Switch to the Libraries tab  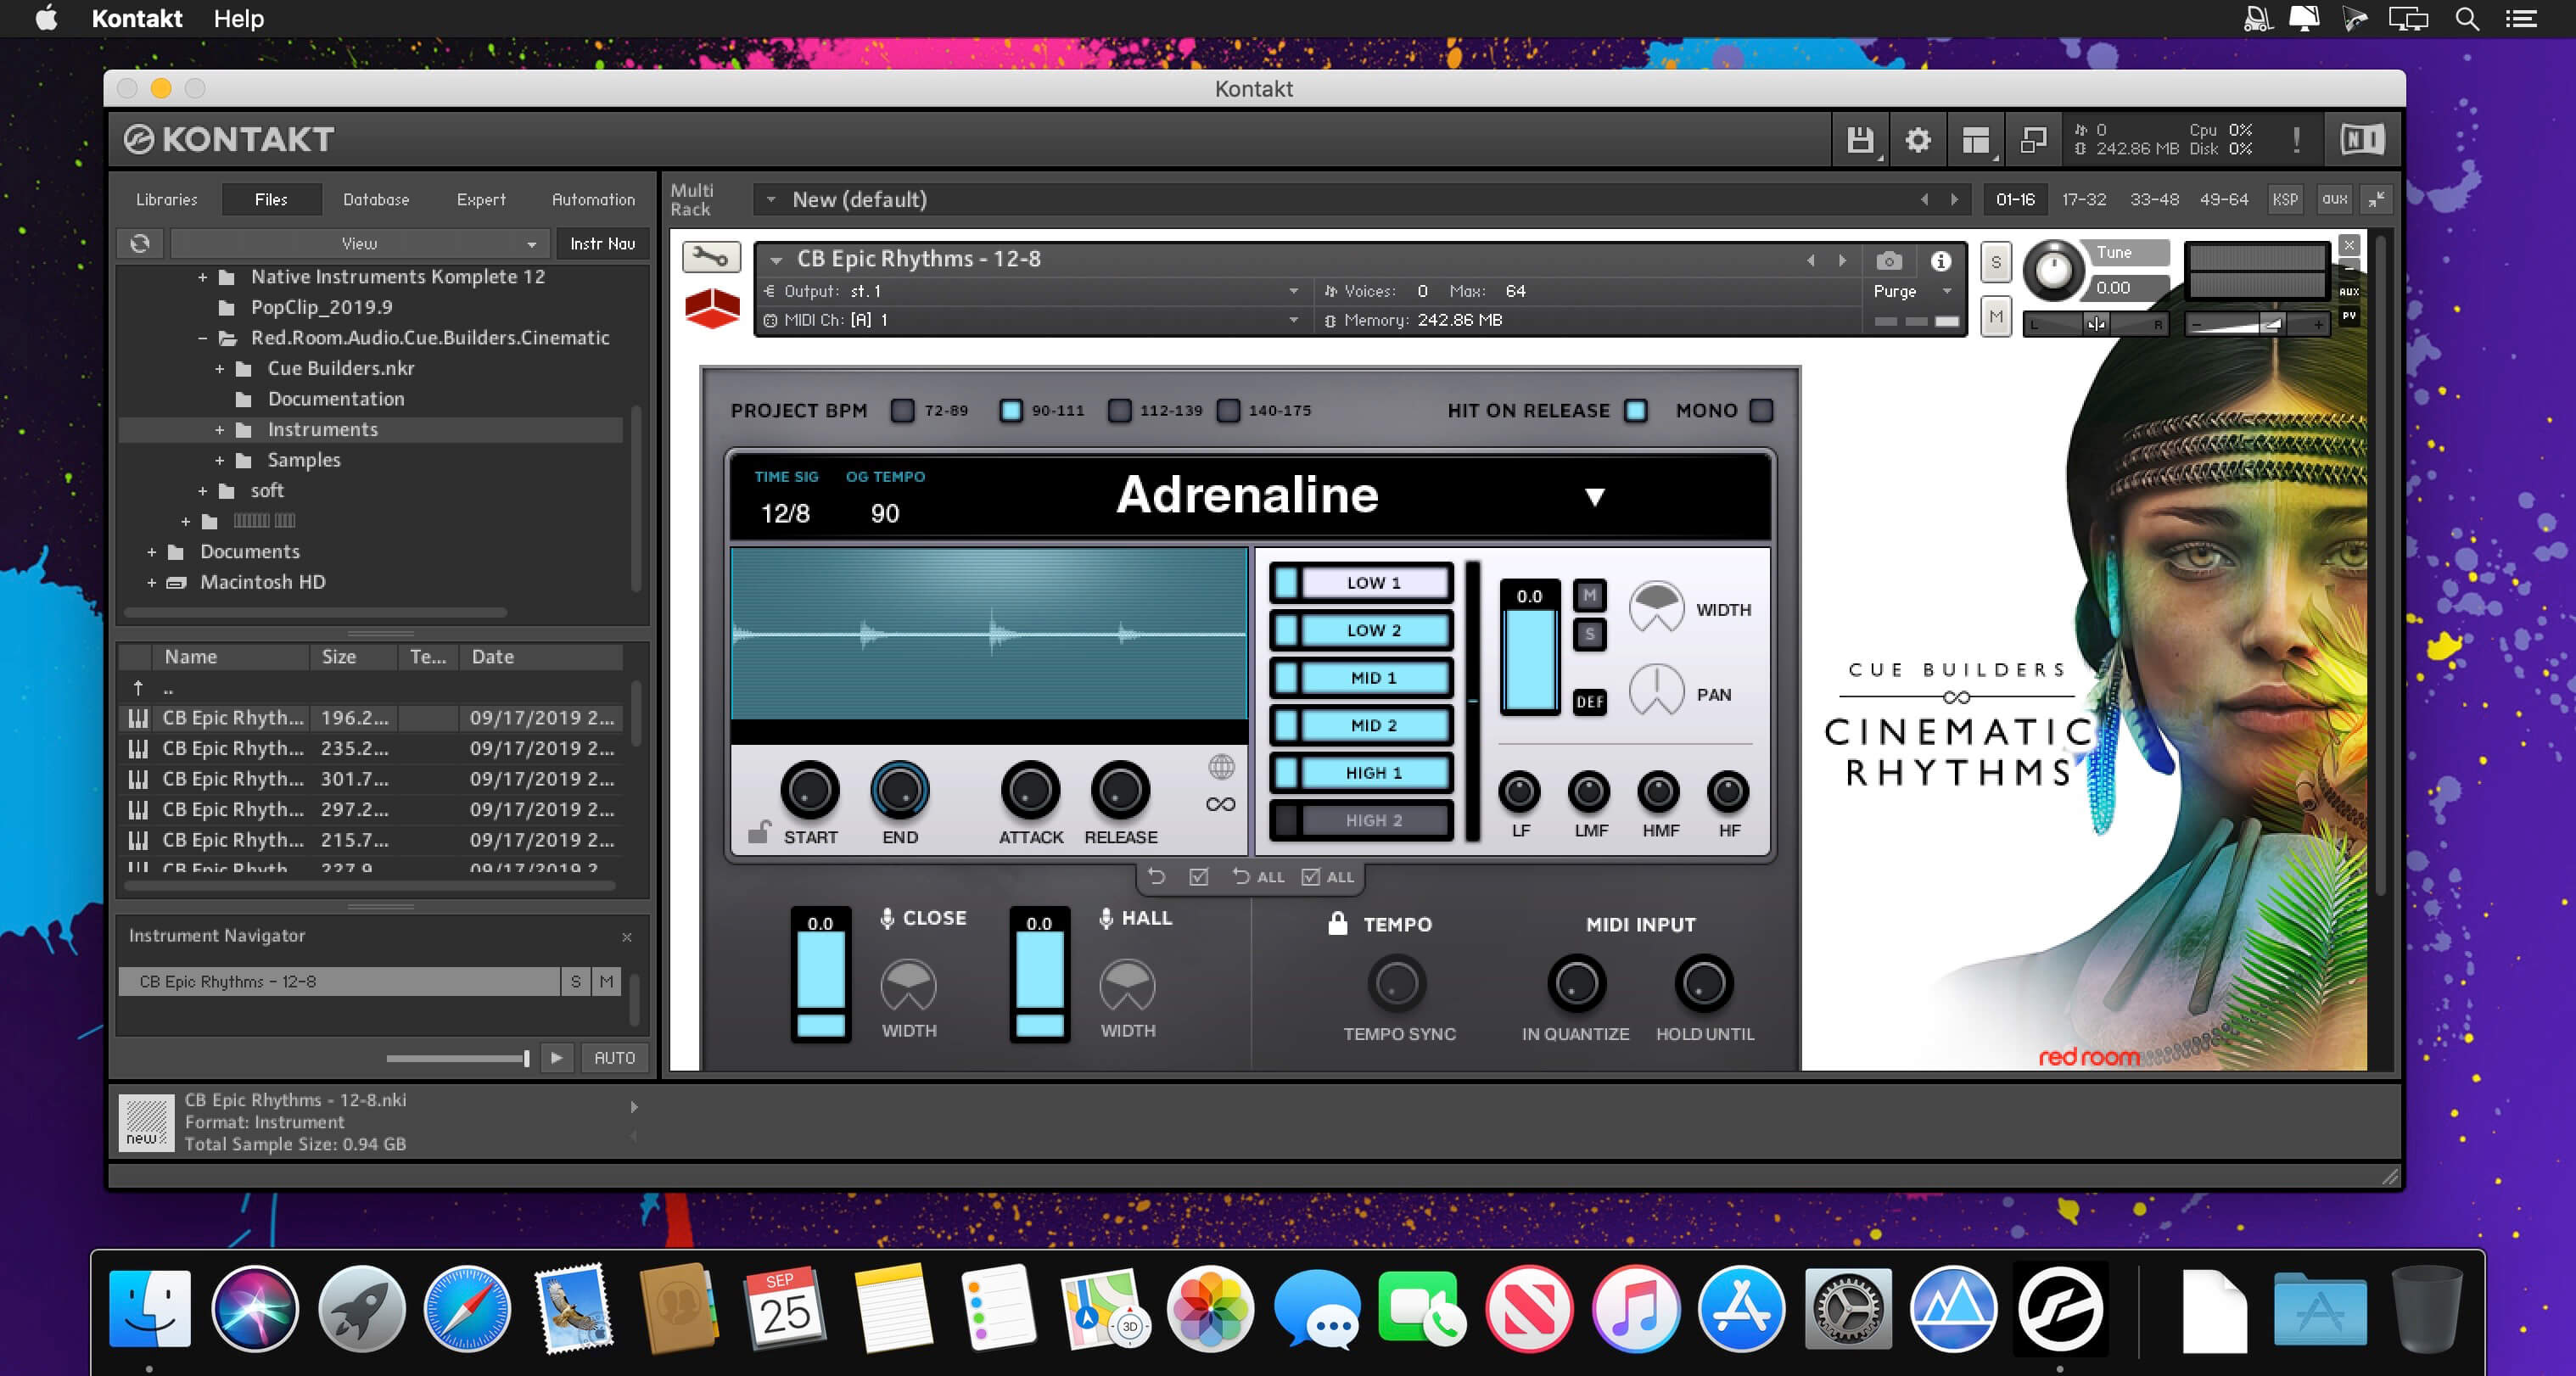[x=167, y=199]
